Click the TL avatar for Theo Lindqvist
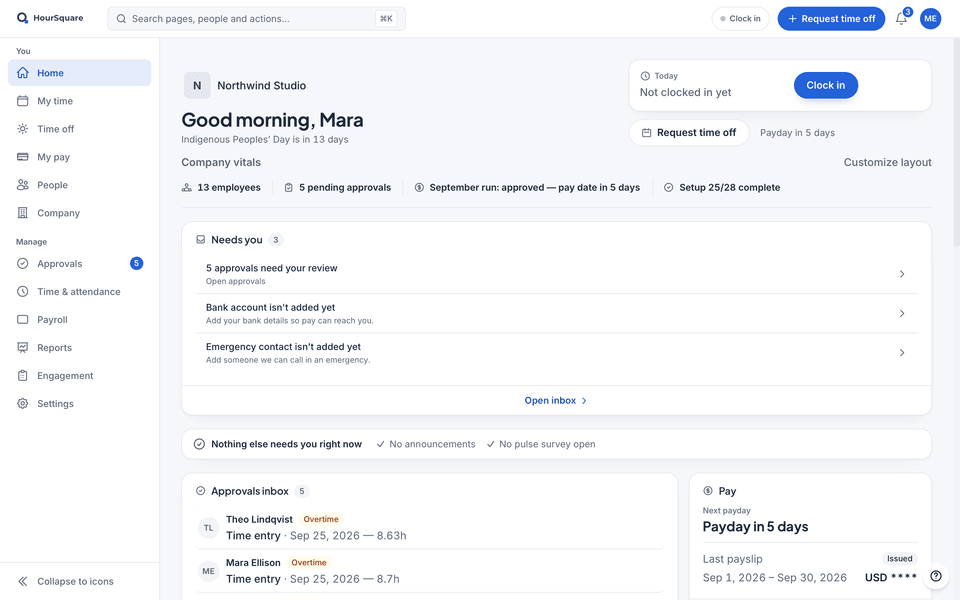Screen dimensions: 960x600 [209, 528]
